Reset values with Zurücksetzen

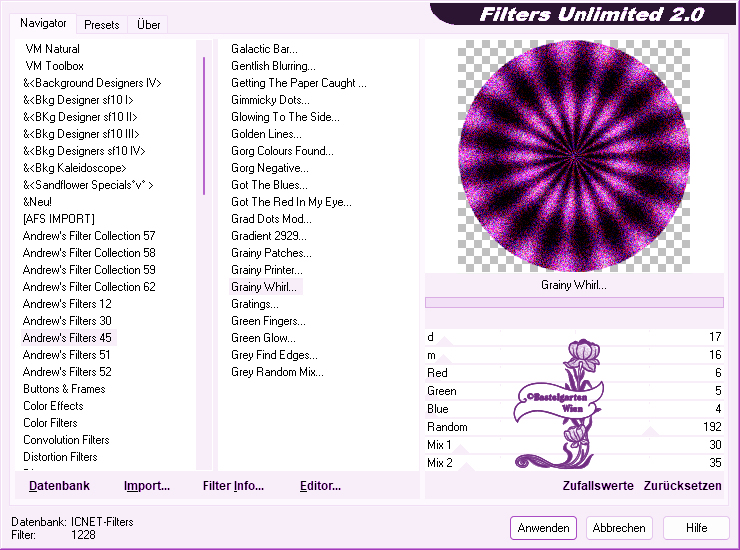pyautogui.click(x=682, y=486)
